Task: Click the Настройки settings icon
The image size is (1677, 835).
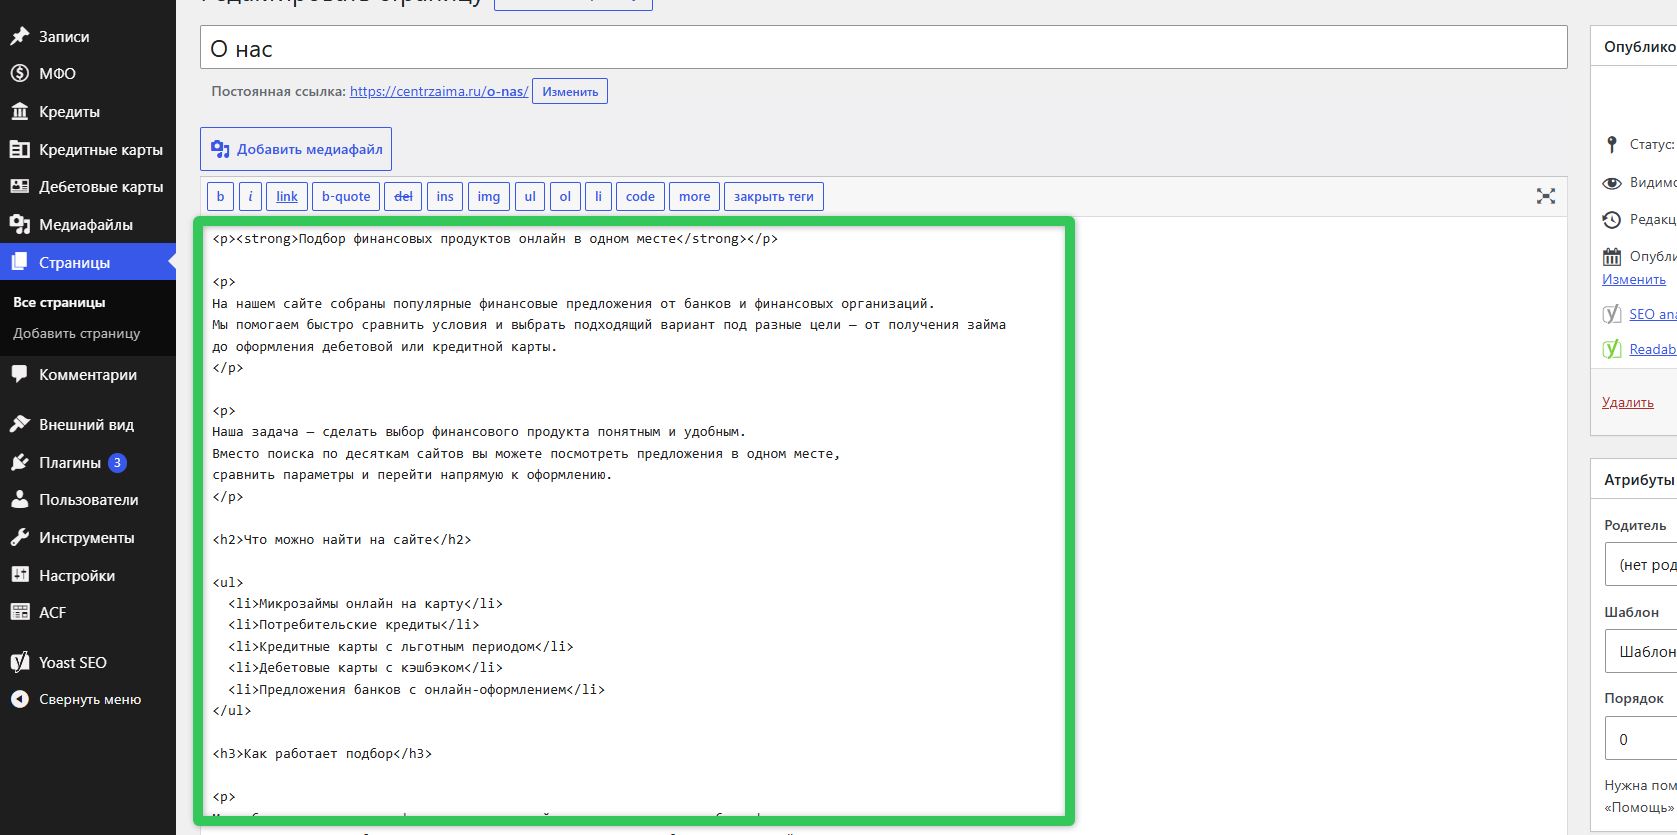Action: [x=19, y=576]
